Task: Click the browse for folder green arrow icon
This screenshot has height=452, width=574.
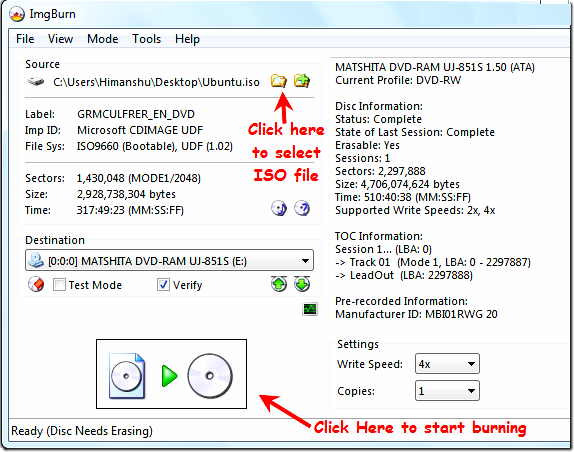Action: click(x=302, y=81)
